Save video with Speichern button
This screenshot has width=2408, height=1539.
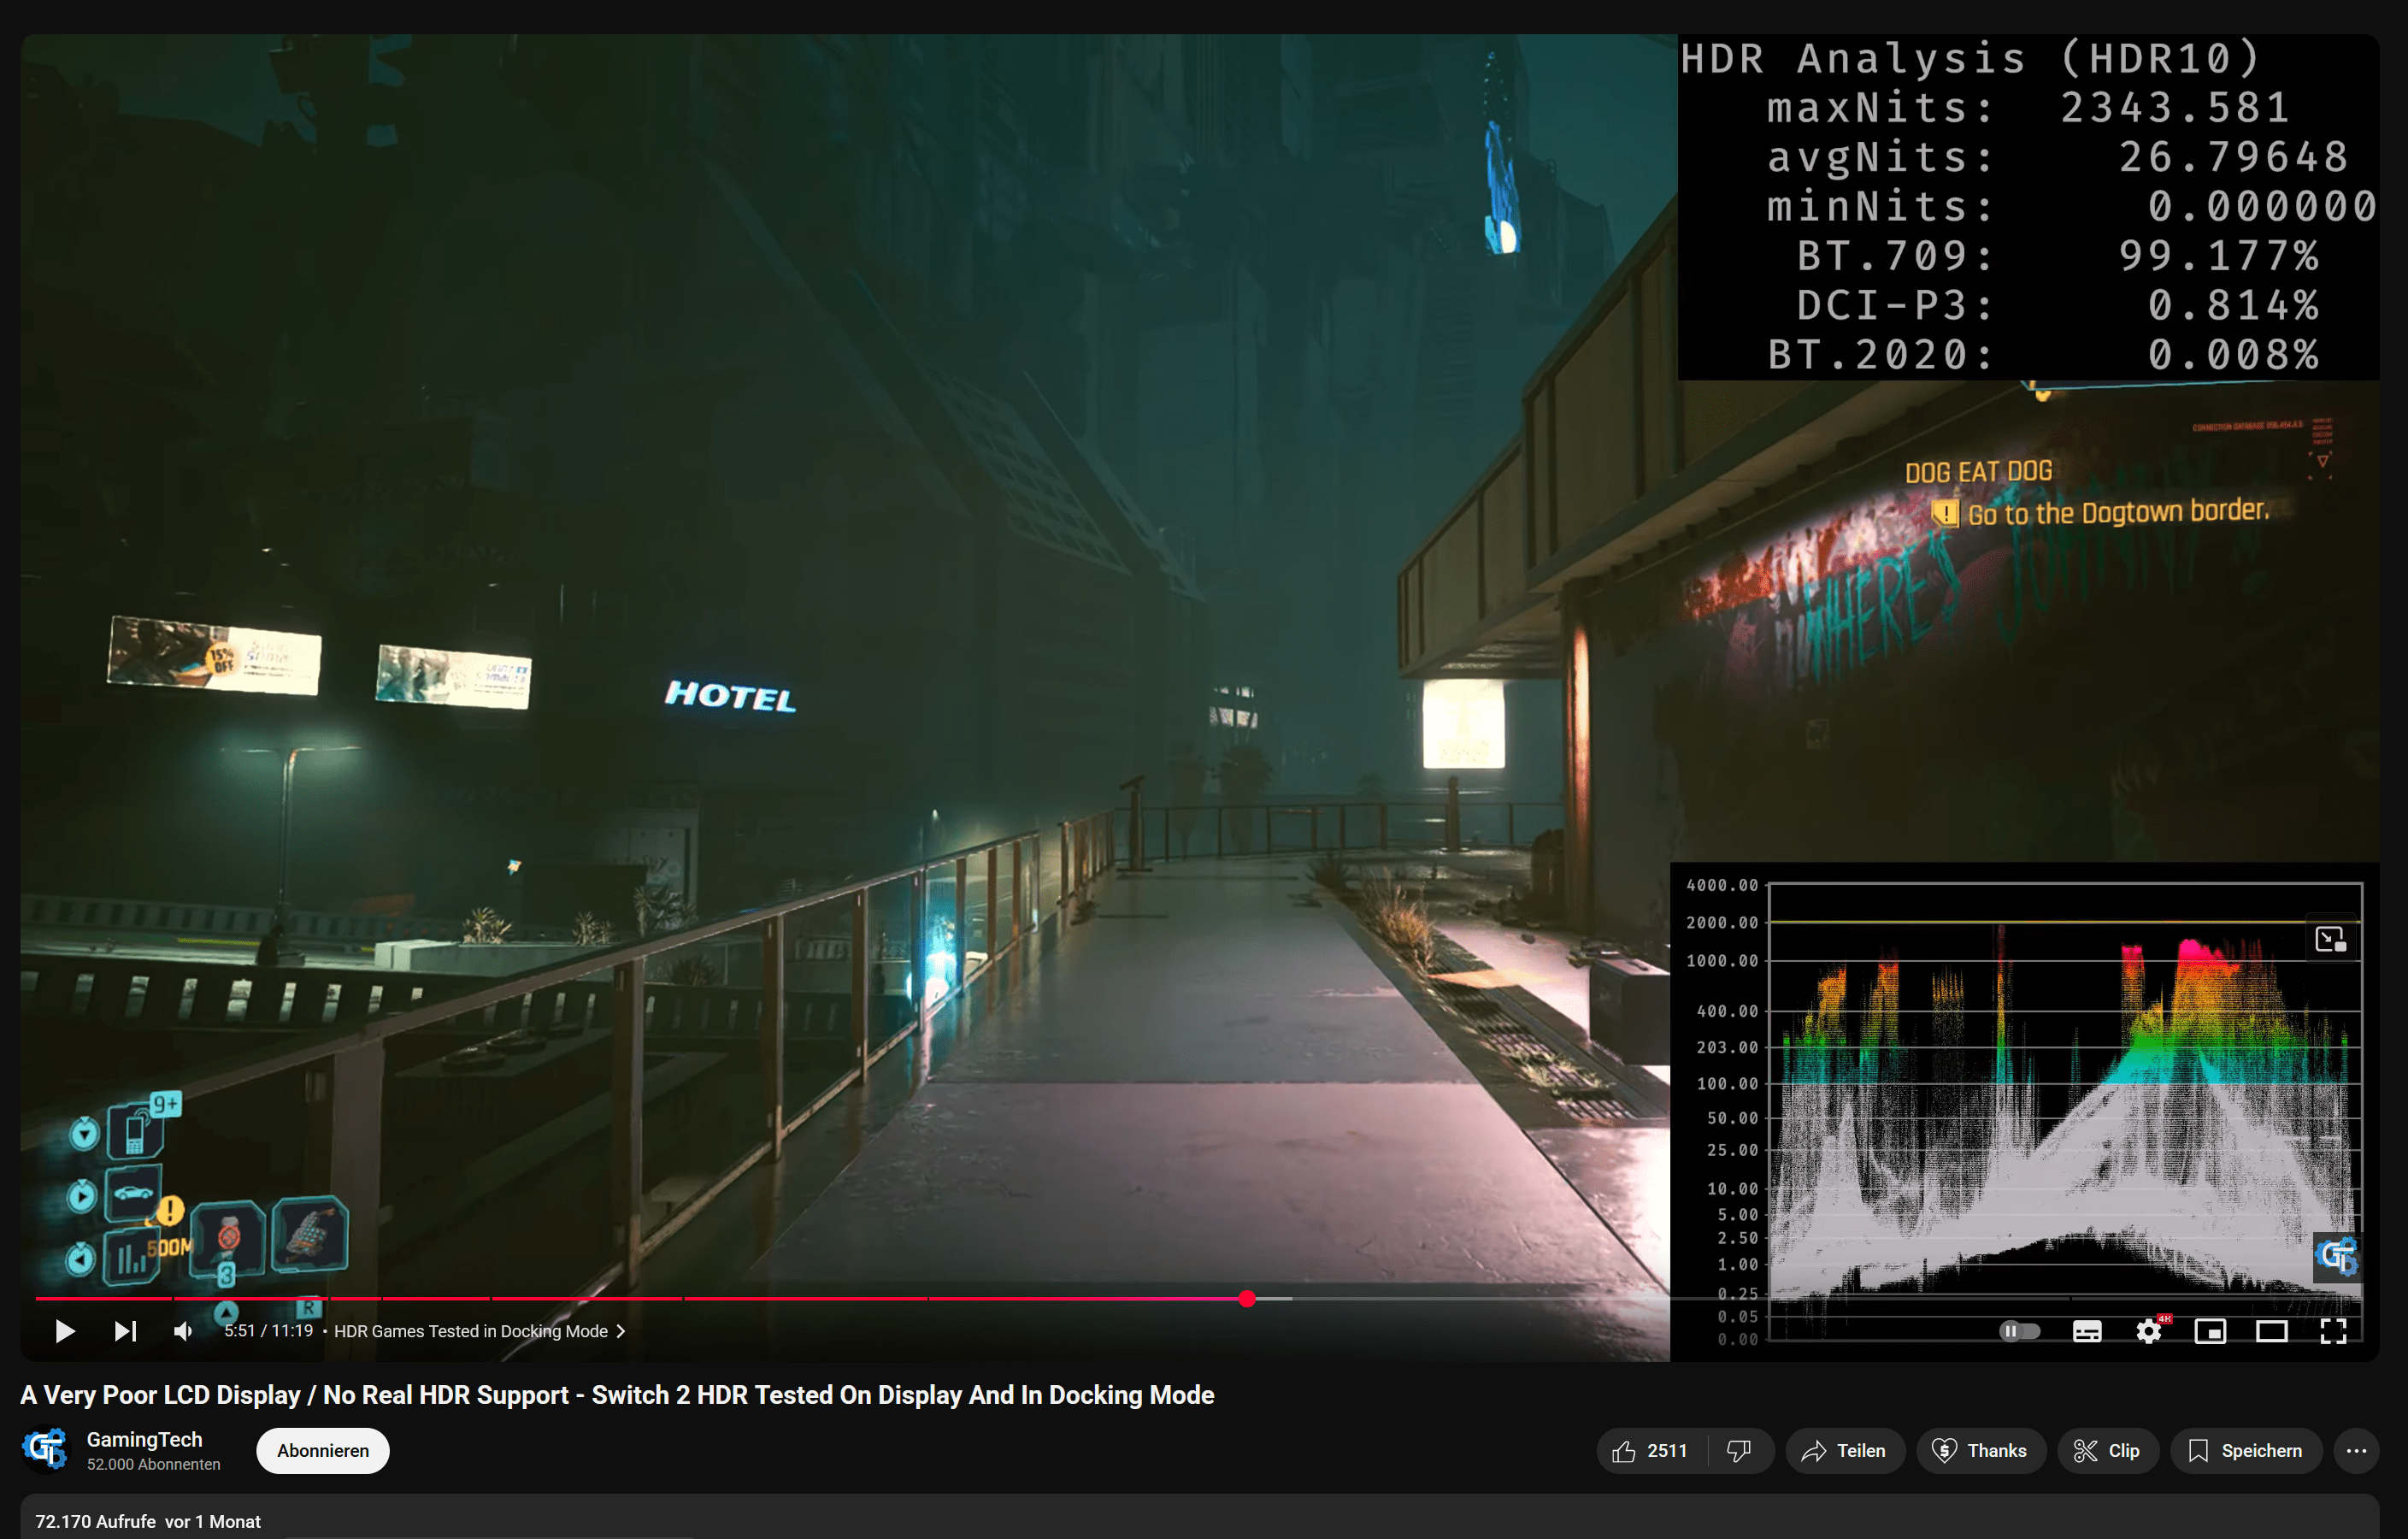pyautogui.click(x=2246, y=1451)
